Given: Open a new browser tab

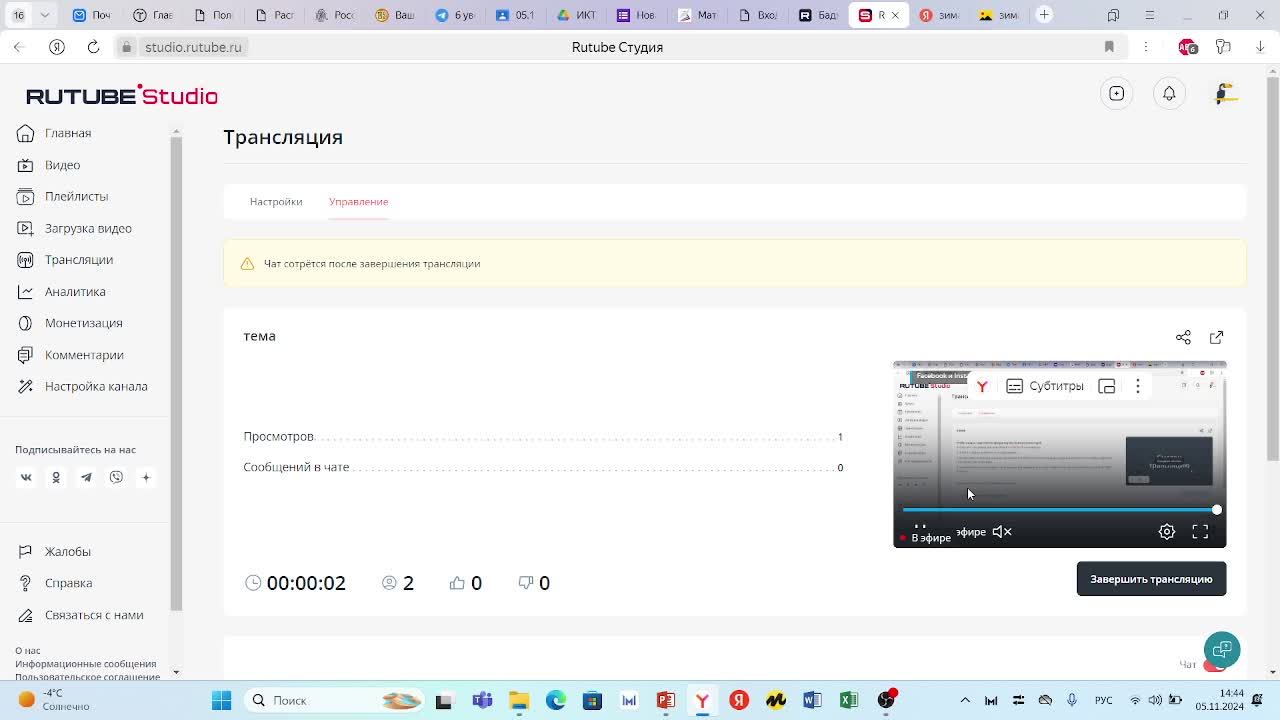Looking at the screenshot, I should pyautogui.click(x=1044, y=15).
